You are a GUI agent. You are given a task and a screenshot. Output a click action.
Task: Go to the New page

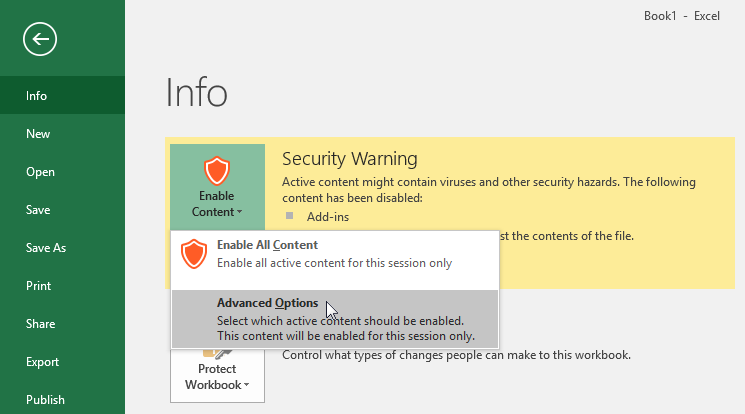(38, 134)
